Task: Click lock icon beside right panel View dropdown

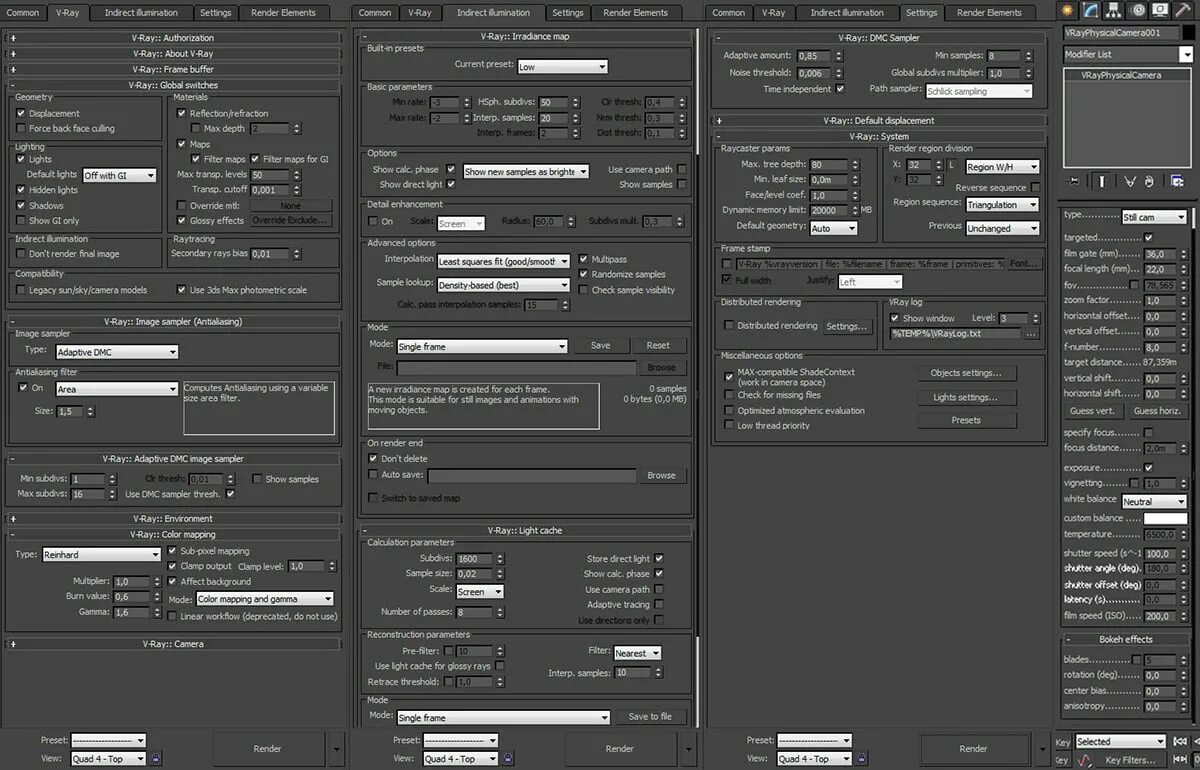Action: 863,759
